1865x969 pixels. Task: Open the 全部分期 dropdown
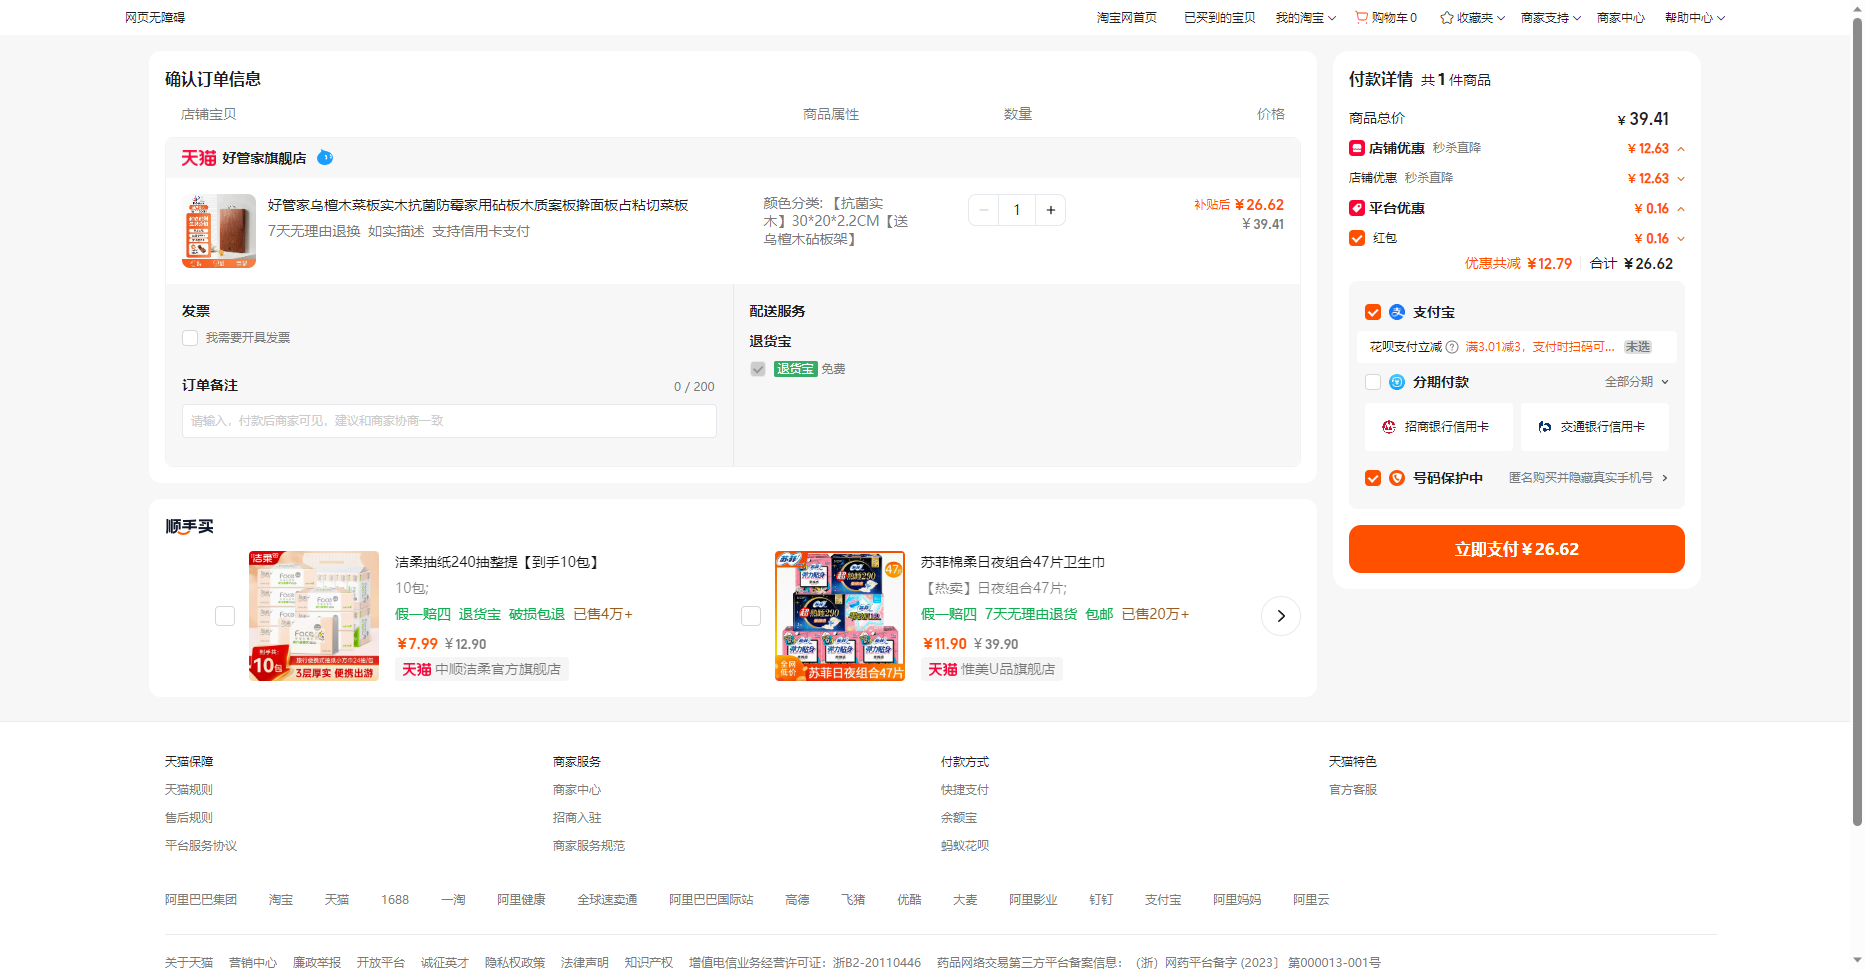click(1637, 382)
